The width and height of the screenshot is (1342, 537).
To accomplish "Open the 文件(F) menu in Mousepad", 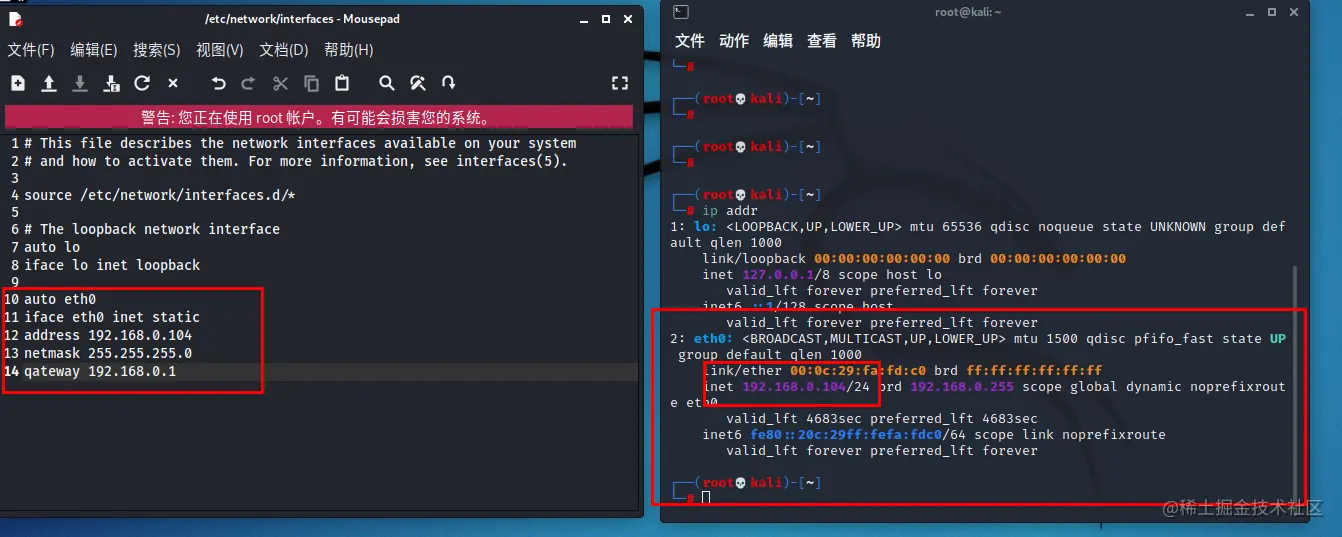I will pyautogui.click(x=31, y=50).
